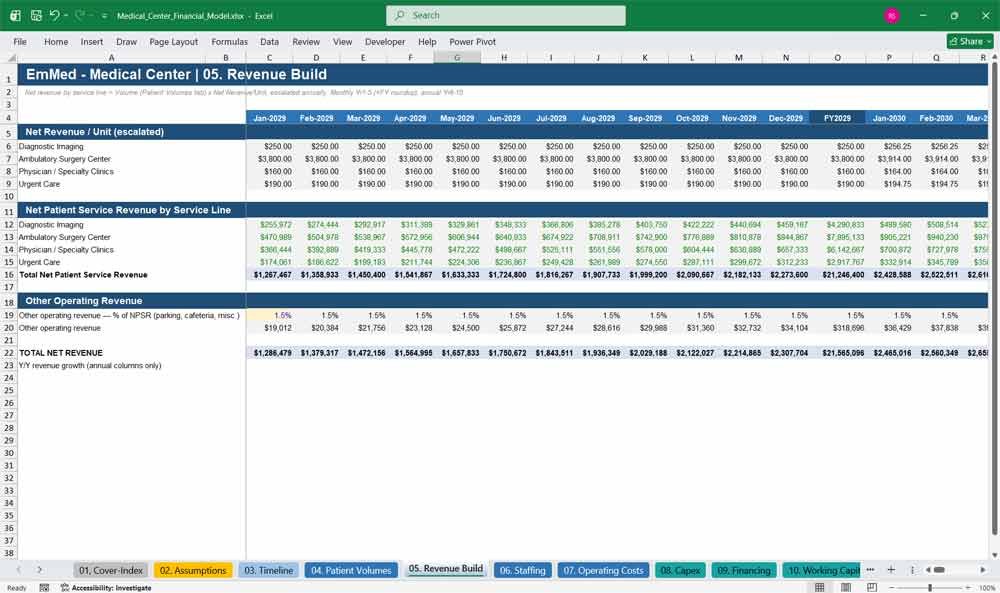Viewport: 1000px width, 593px height.
Task: Click the Search box in title bar
Action: tap(506, 15)
